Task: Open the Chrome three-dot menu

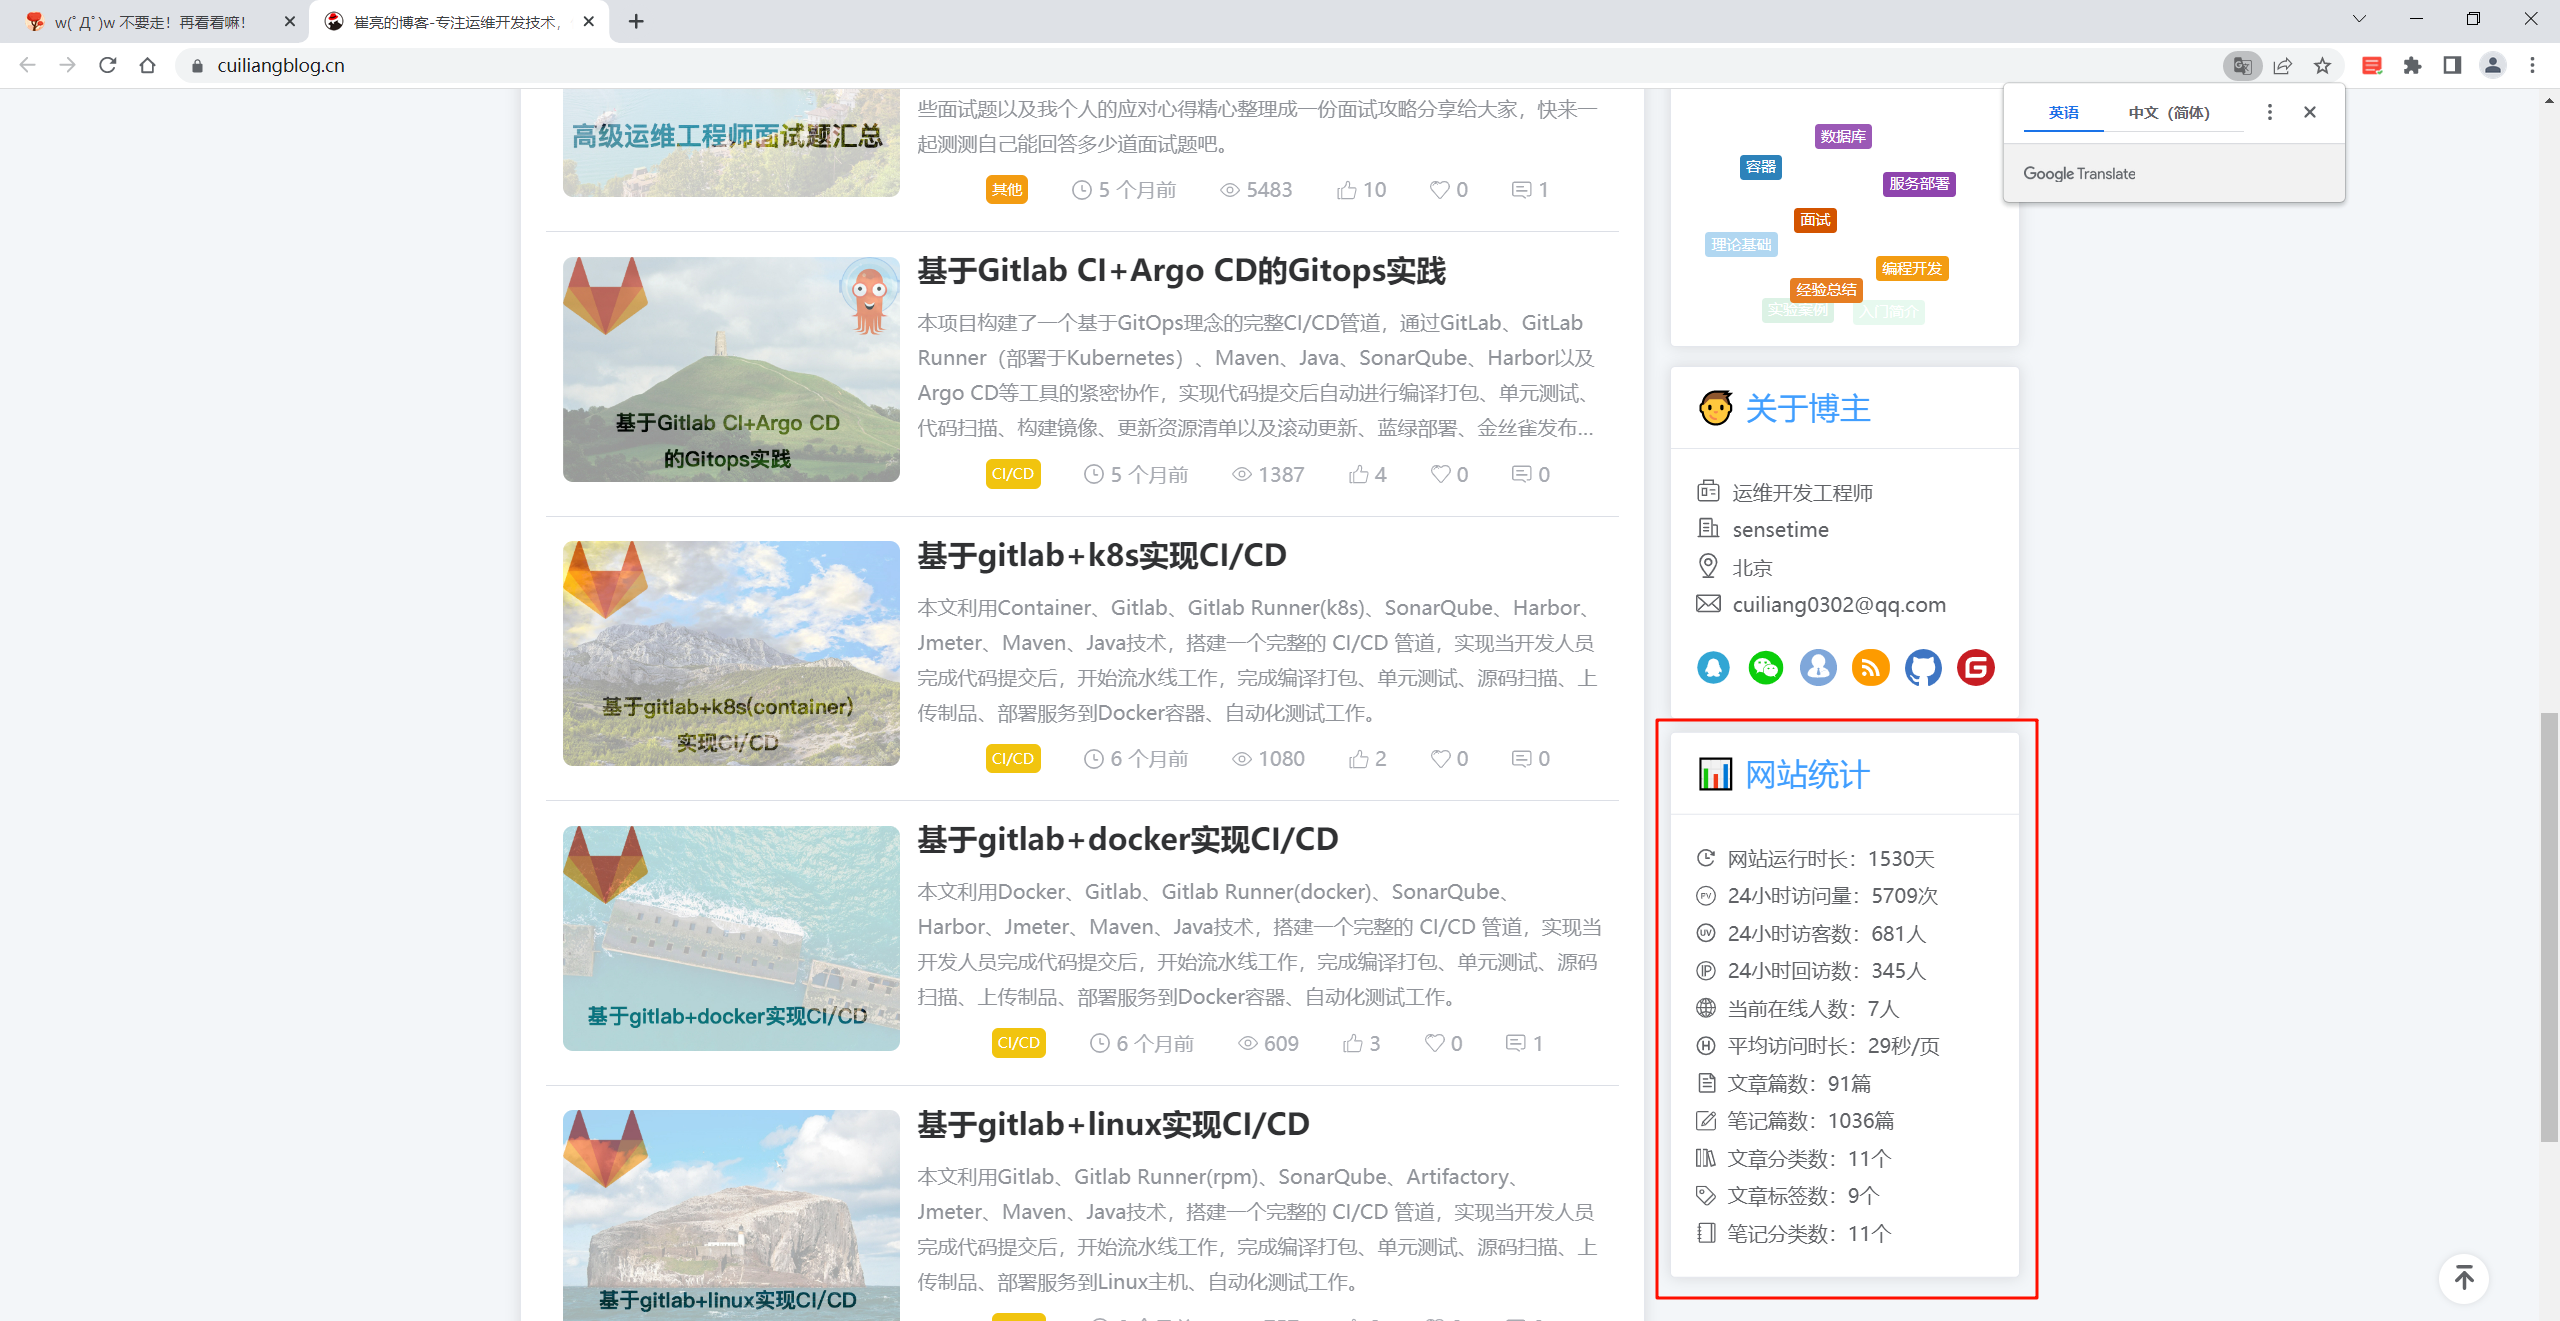Action: point(2532,66)
